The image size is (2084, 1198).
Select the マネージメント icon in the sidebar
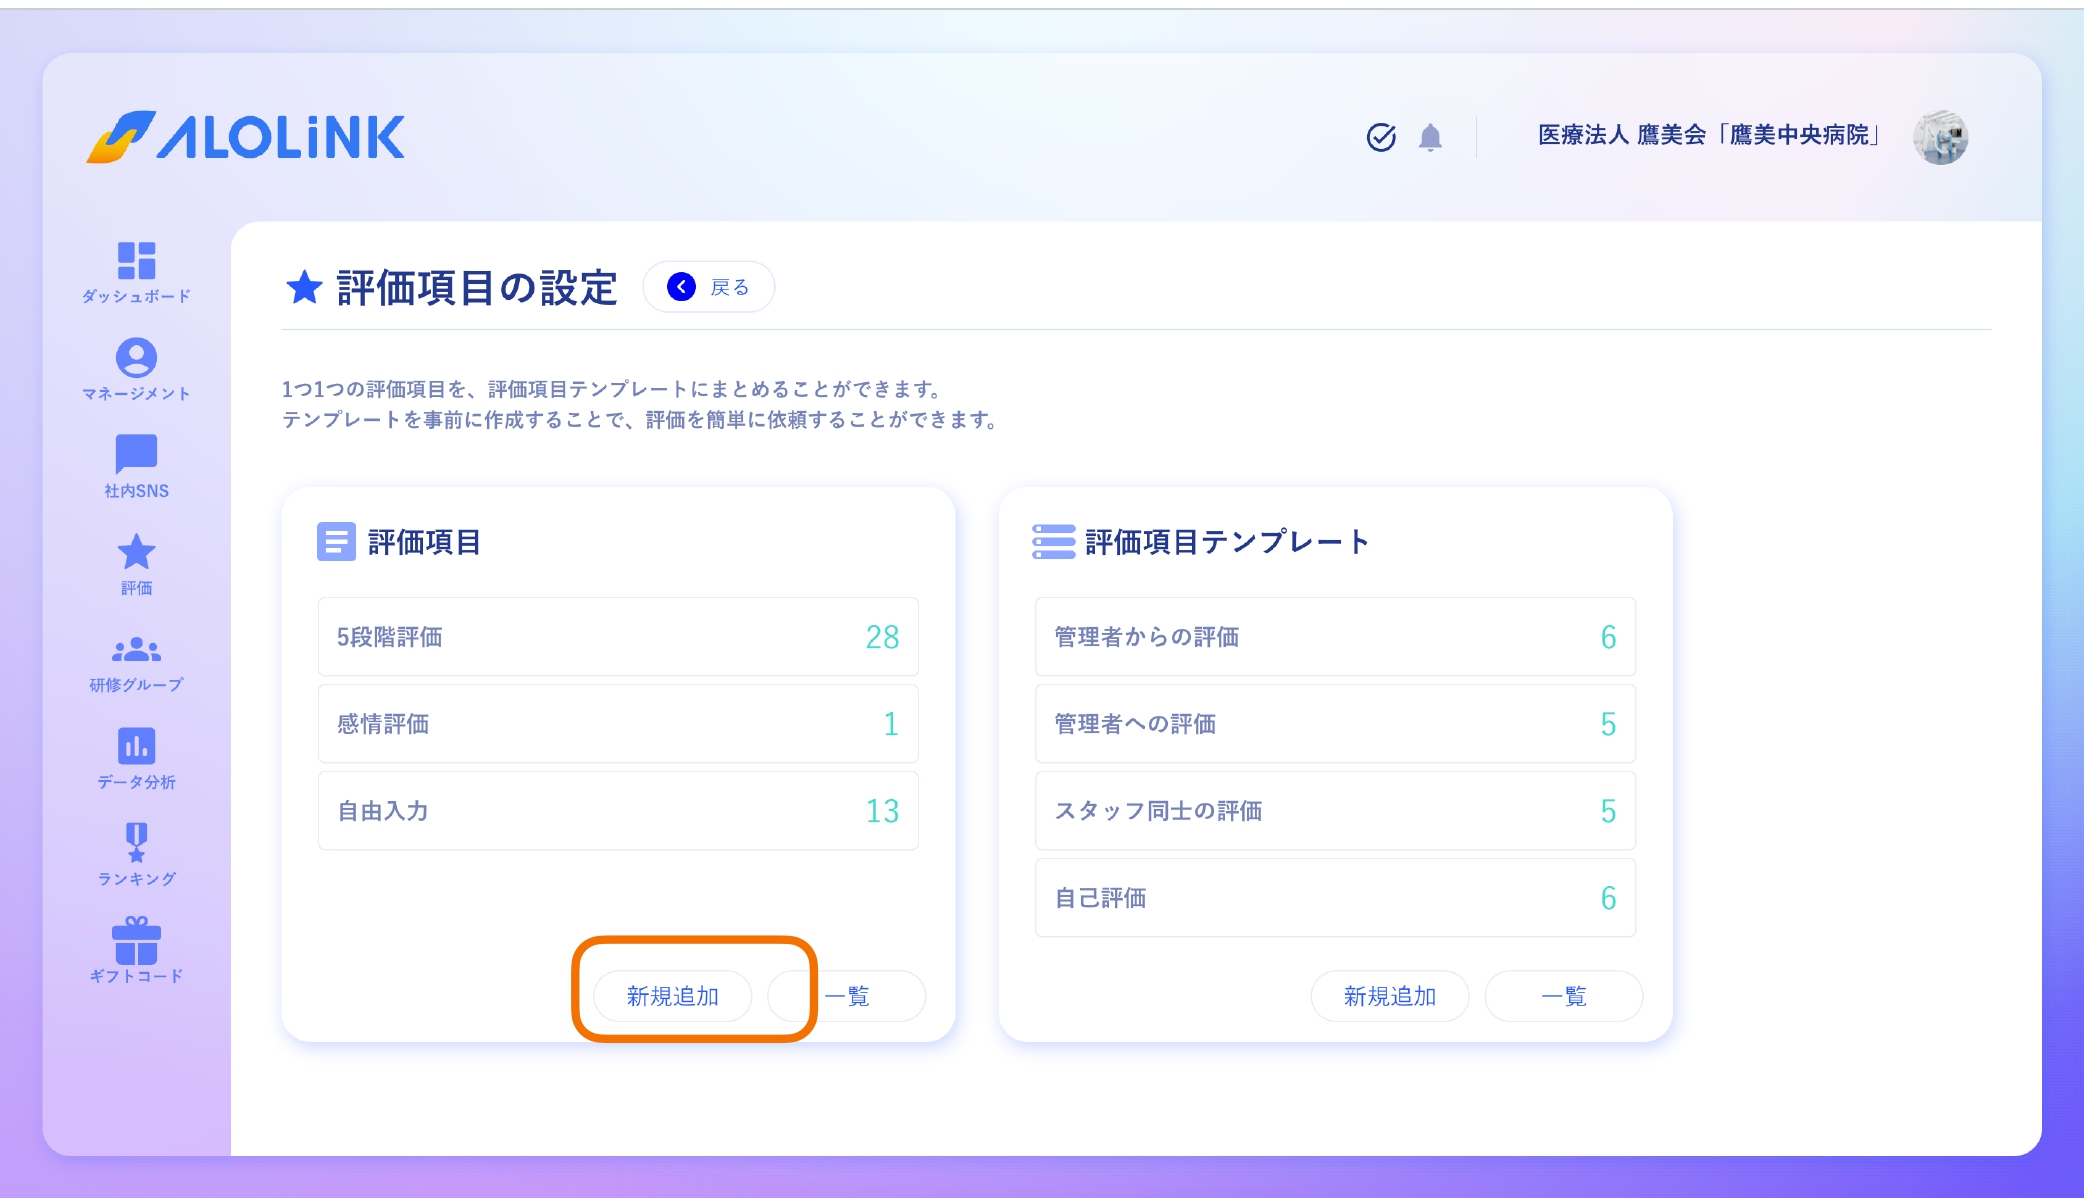(x=137, y=359)
